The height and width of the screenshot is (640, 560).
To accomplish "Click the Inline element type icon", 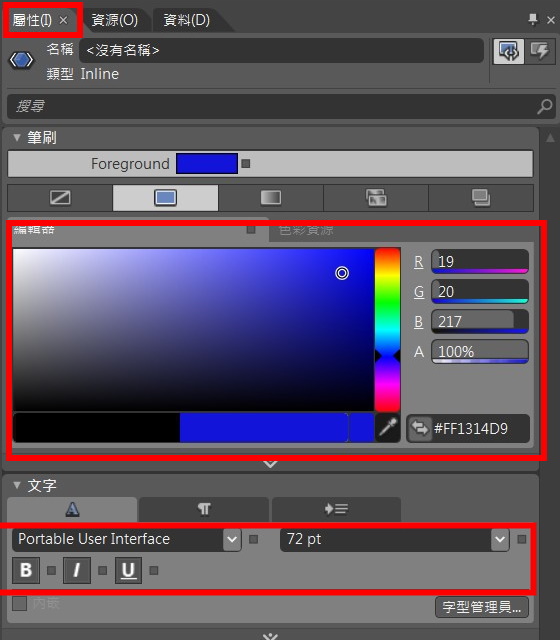I will [21, 60].
